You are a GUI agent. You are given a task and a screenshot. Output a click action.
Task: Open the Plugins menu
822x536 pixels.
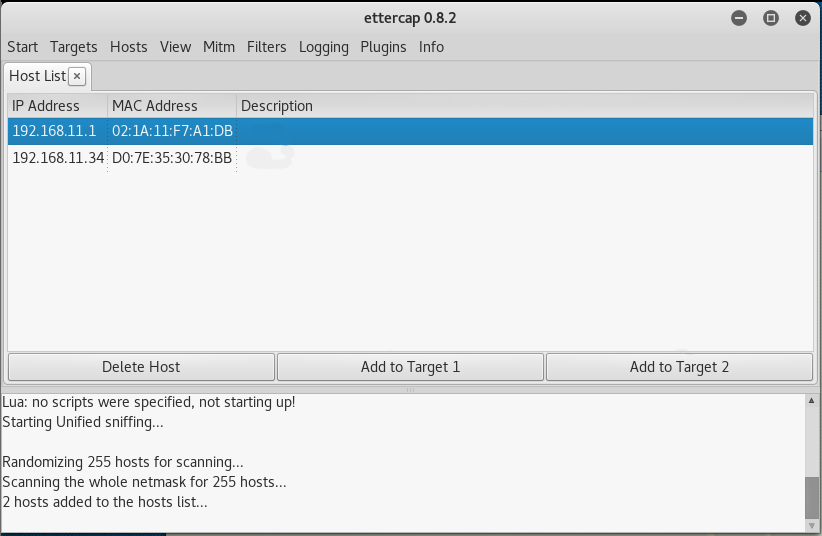(x=383, y=47)
